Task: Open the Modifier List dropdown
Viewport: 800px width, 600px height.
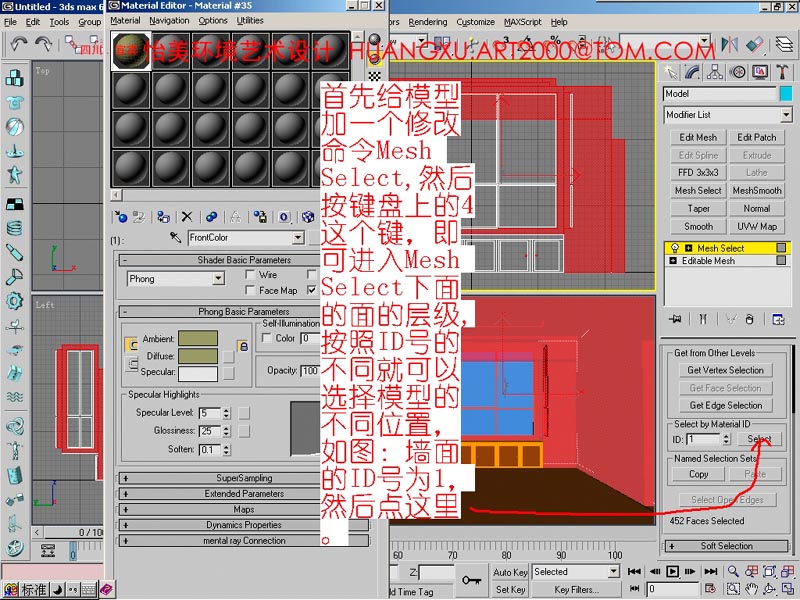Action: tap(786, 115)
